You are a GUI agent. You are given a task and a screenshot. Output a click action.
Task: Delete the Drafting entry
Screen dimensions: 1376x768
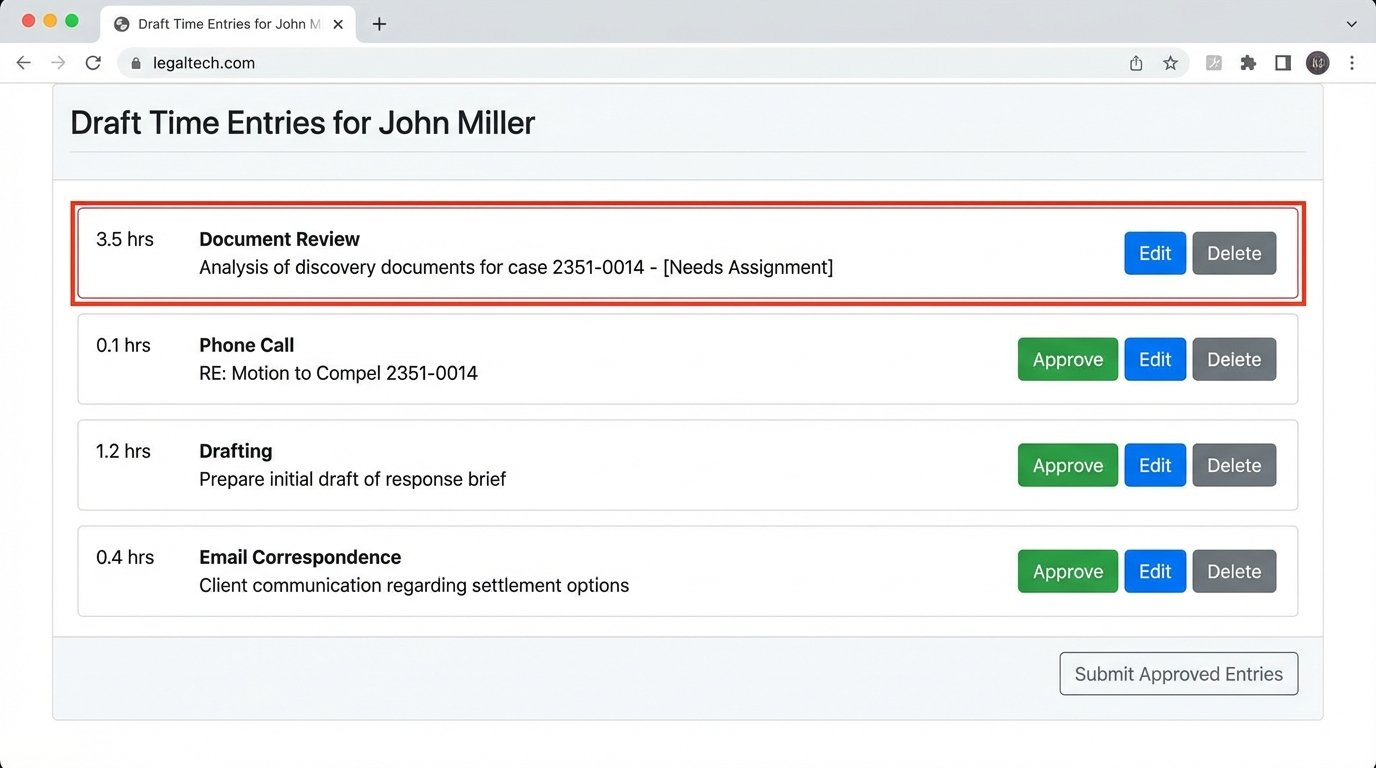[x=1234, y=465]
